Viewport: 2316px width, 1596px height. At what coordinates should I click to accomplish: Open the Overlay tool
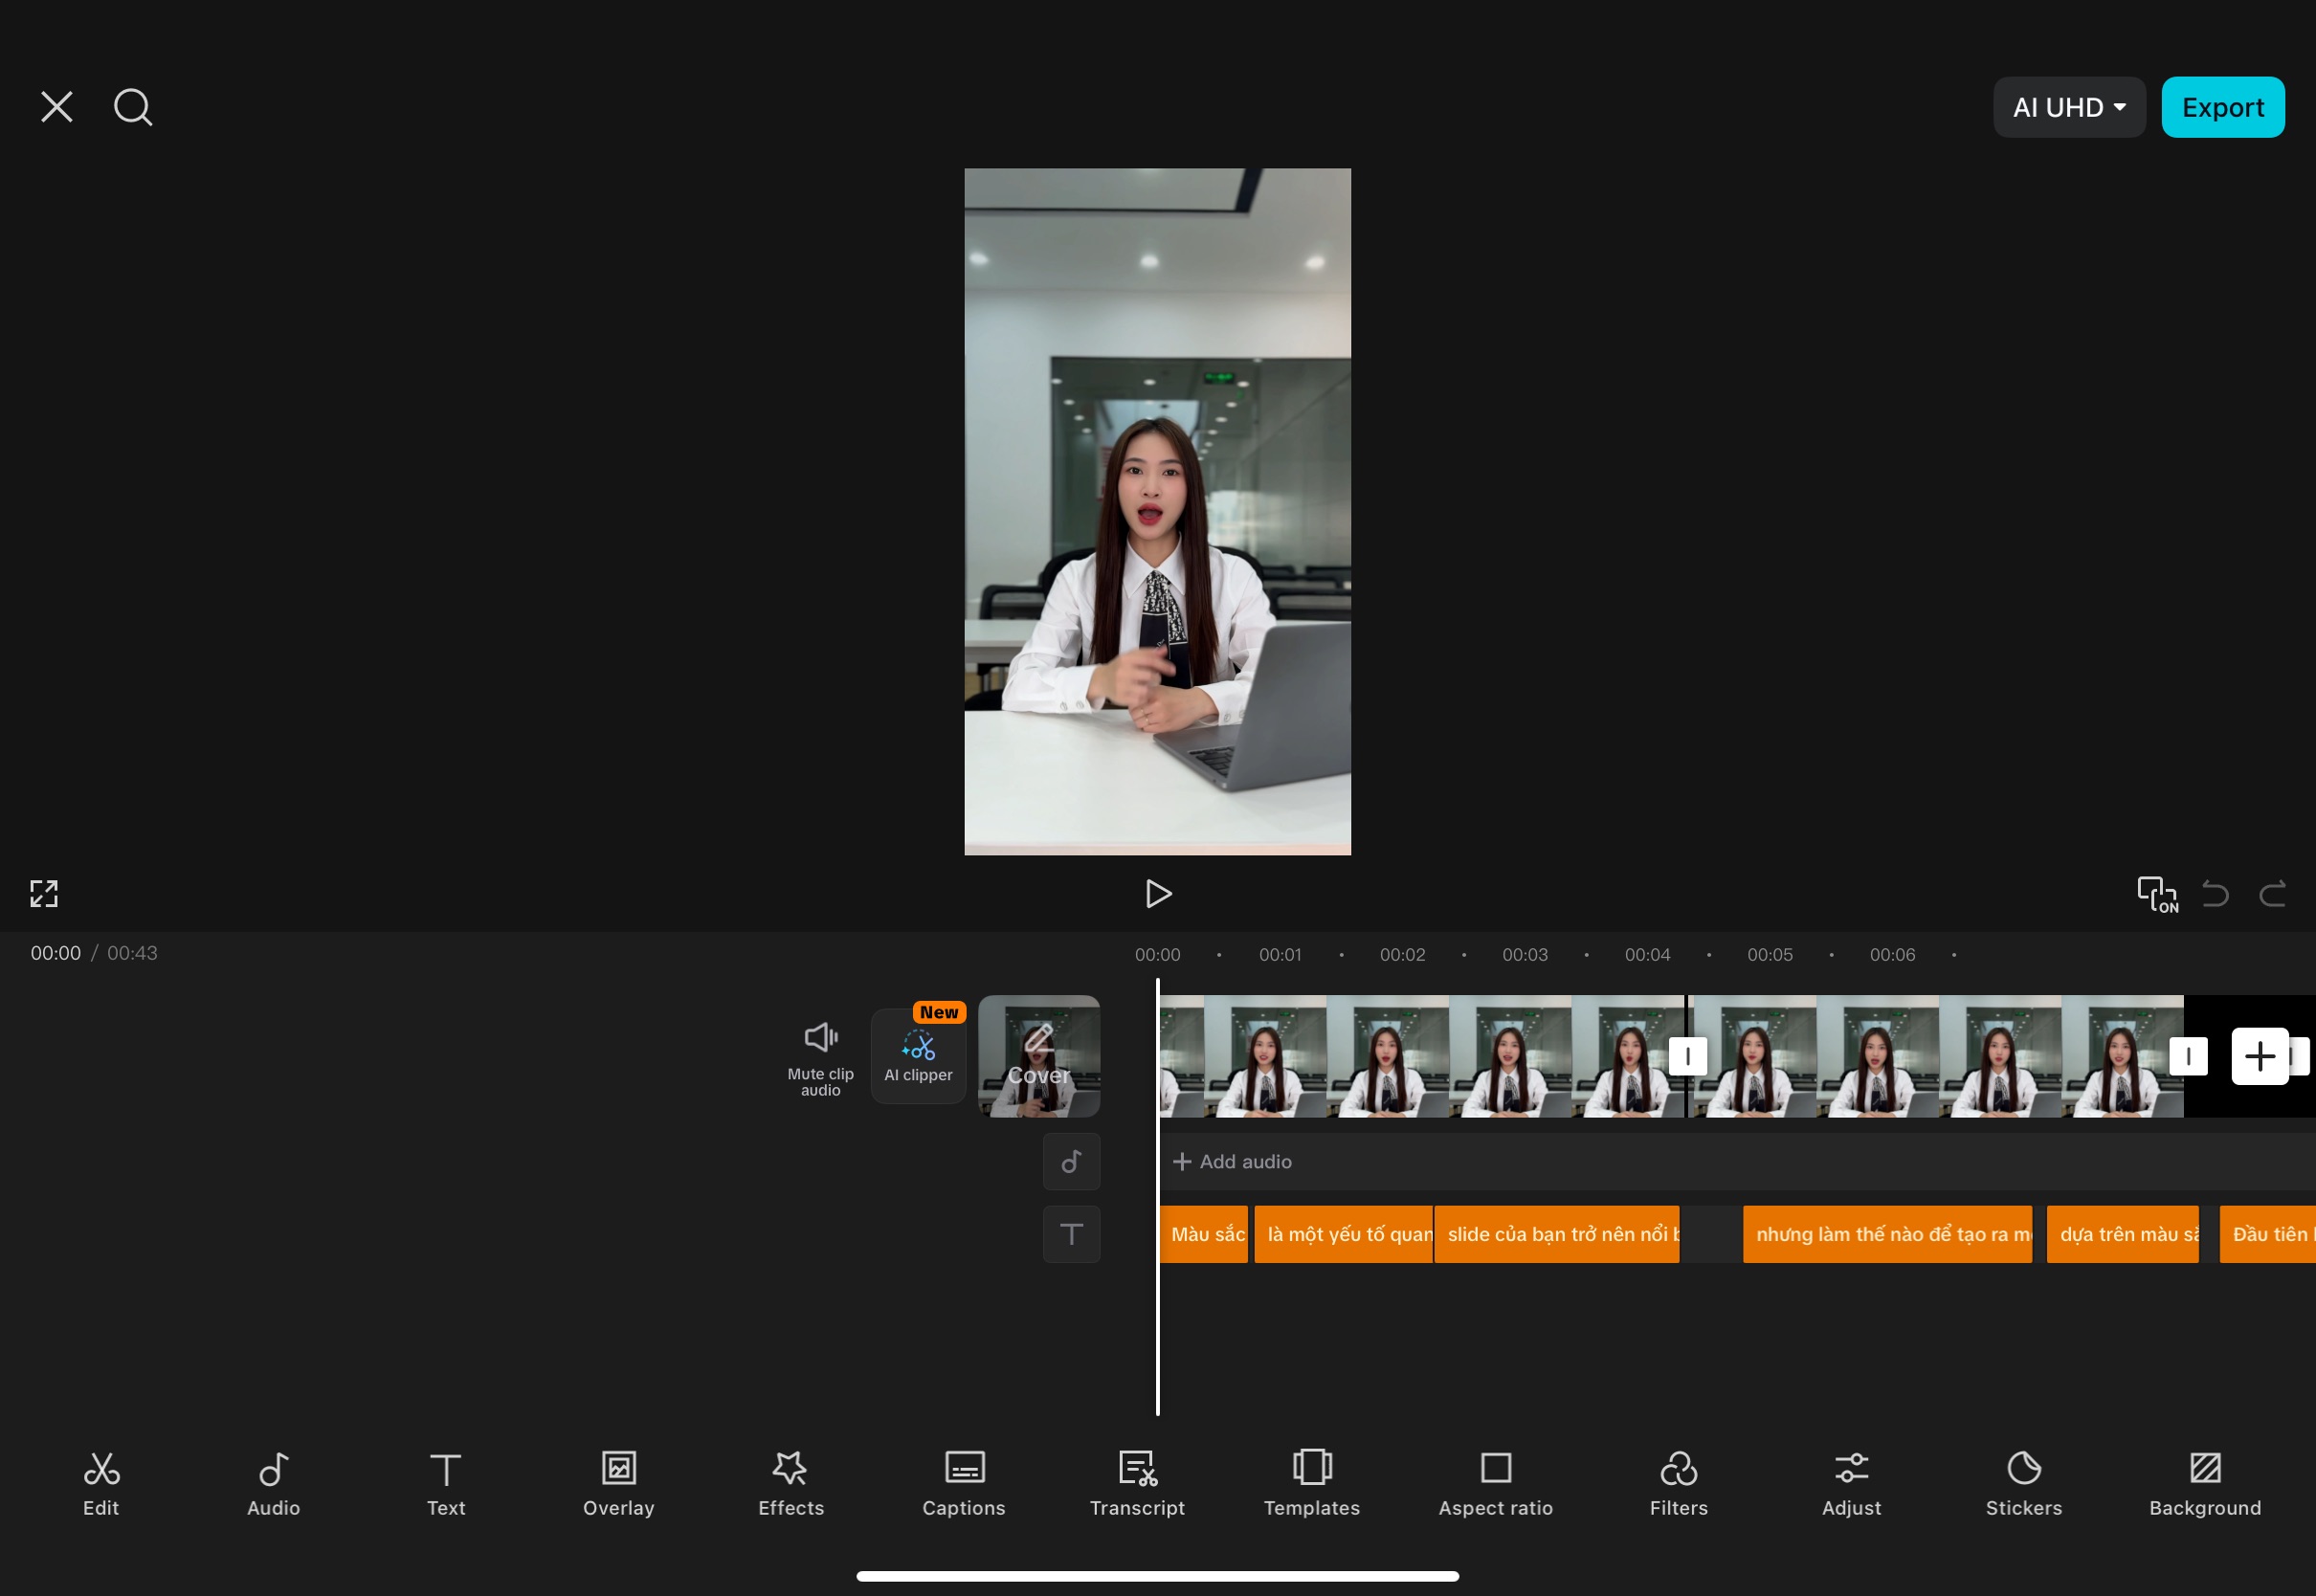tap(618, 1484)
